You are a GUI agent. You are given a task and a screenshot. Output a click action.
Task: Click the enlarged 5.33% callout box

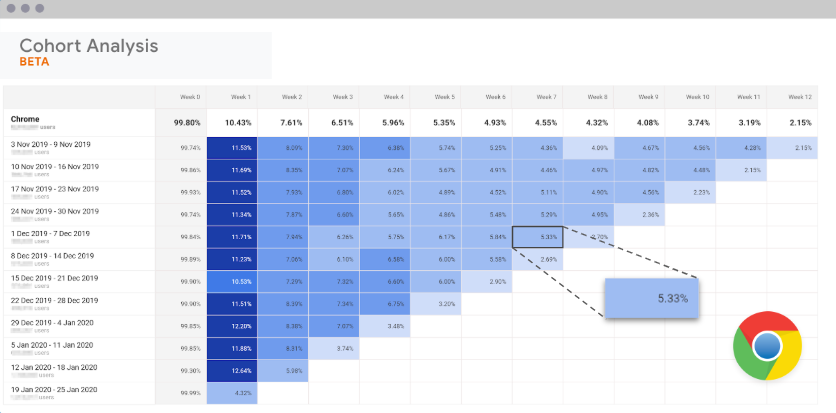[x=652, y=298]
